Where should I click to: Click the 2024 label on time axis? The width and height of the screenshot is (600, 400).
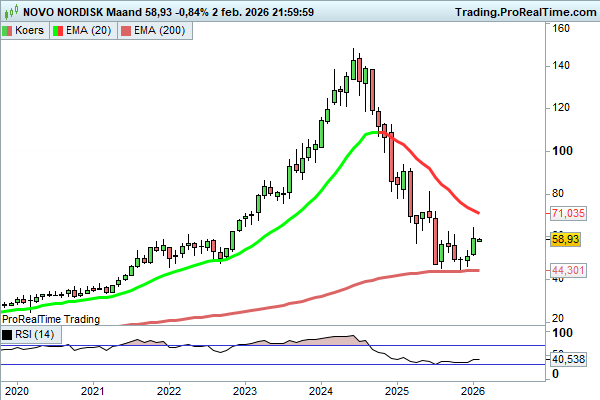pyautogui.click(x=321, y=391)
